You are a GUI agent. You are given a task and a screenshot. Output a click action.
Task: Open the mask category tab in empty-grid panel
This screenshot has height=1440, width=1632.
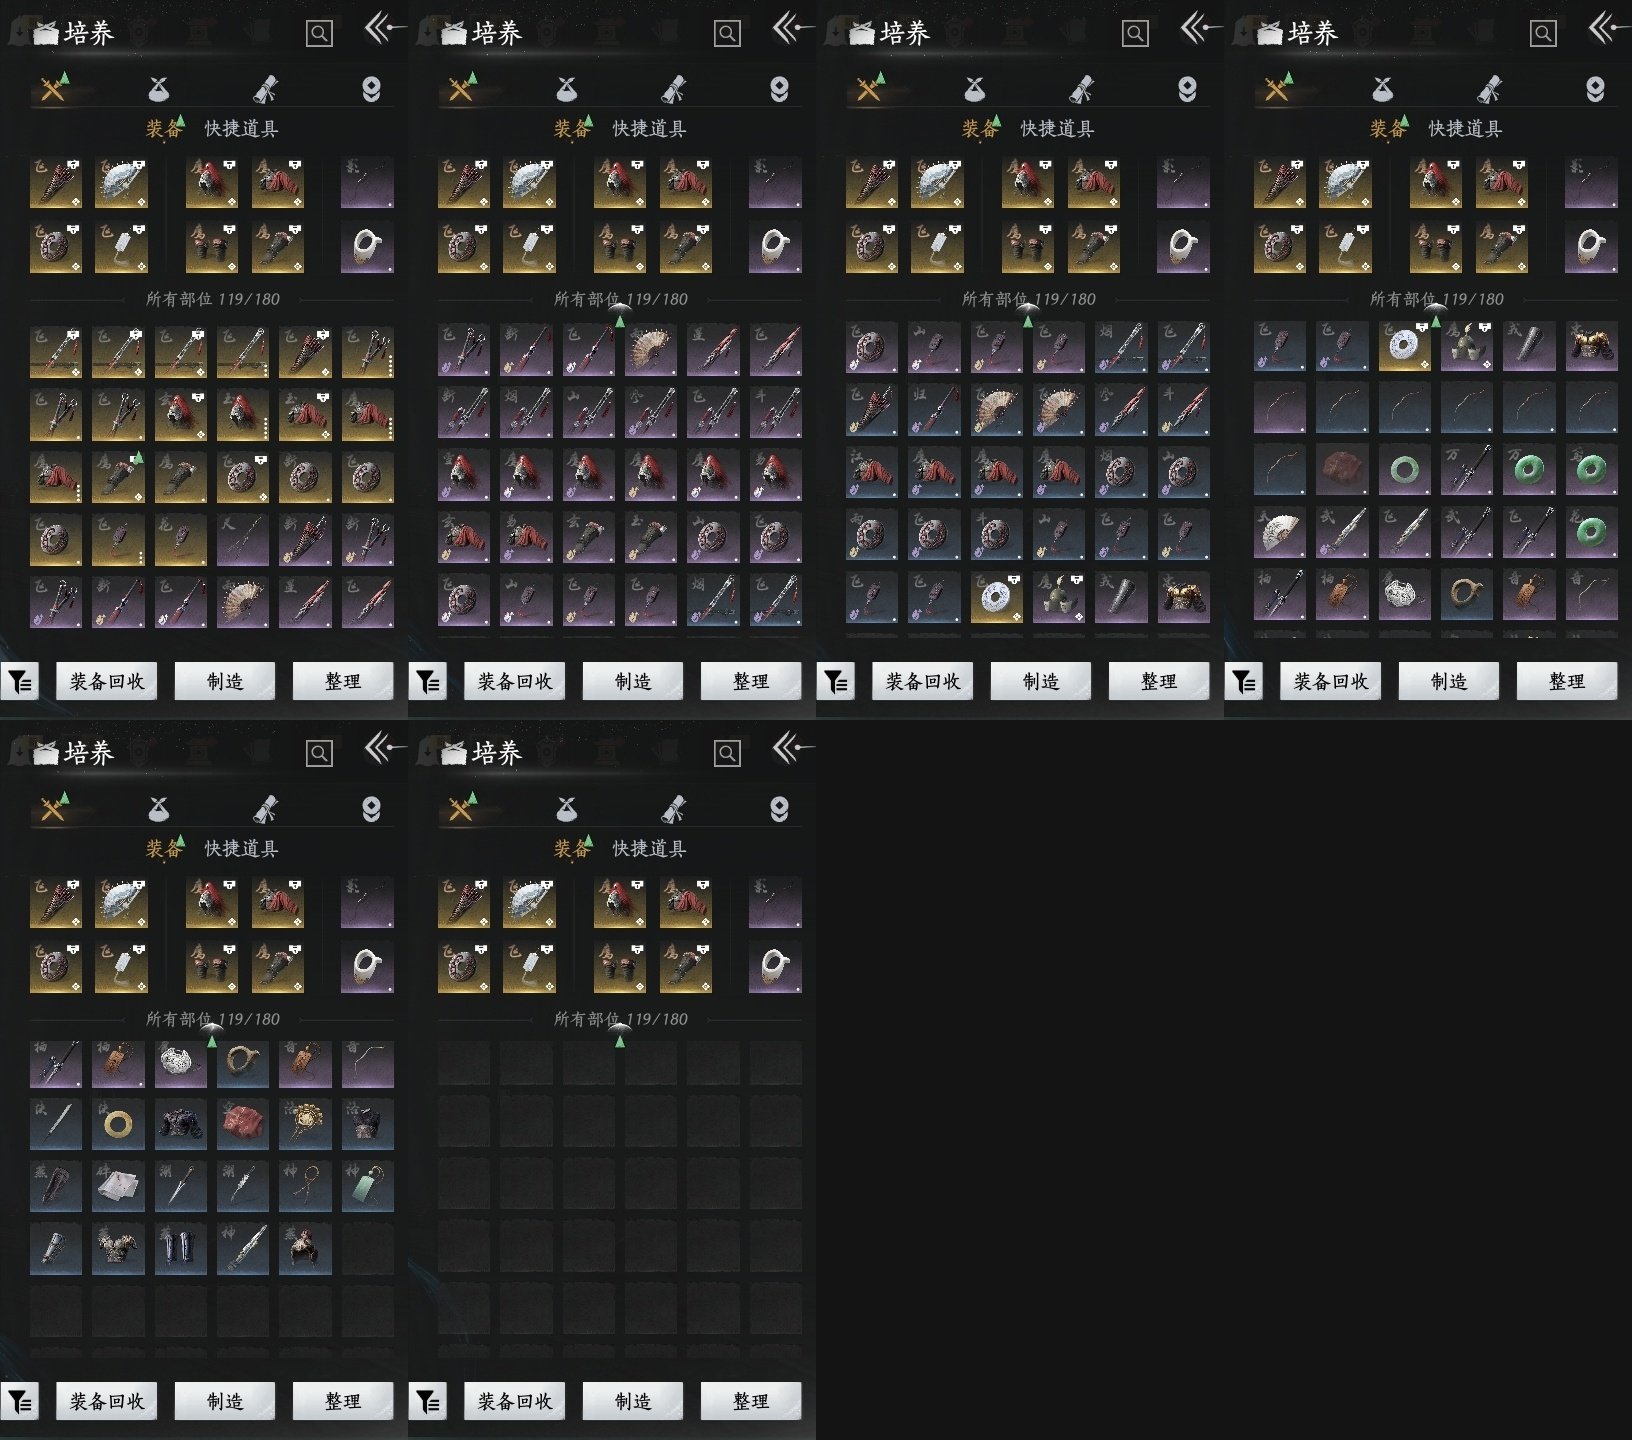pos(779,808)
